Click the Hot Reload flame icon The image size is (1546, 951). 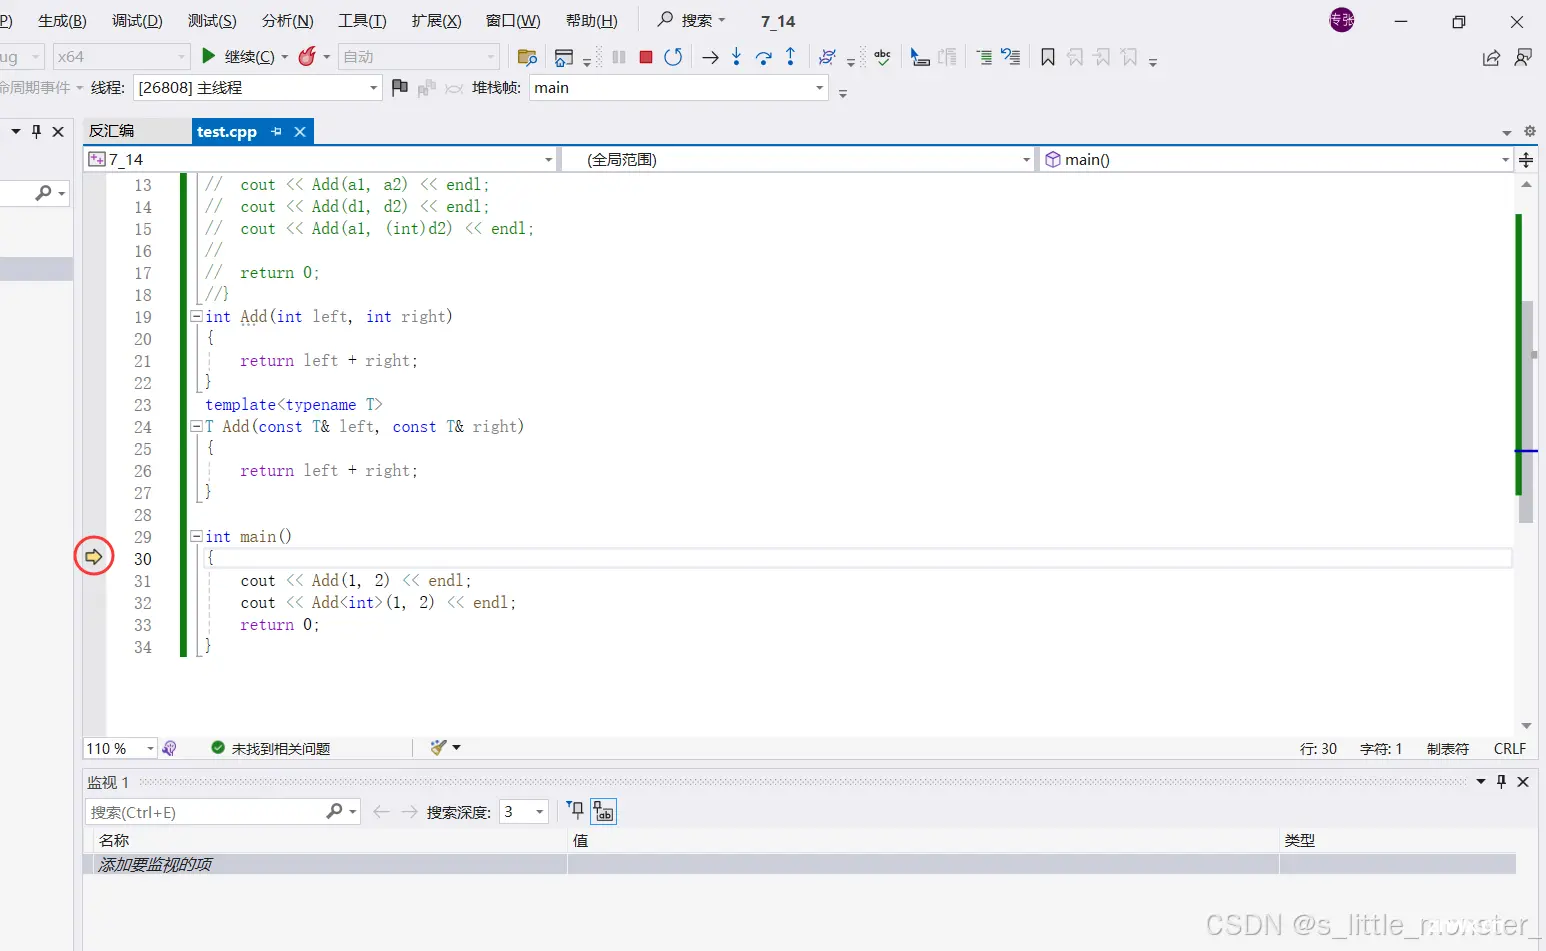click(x=307, y=56)
